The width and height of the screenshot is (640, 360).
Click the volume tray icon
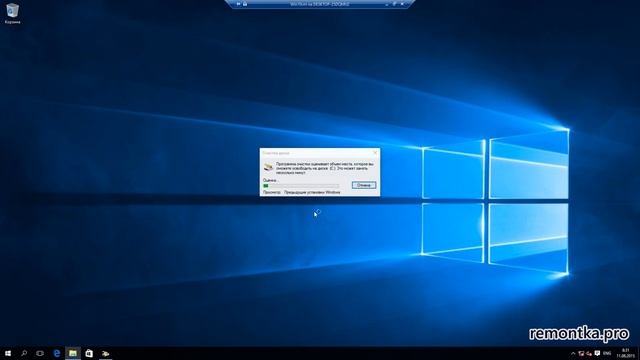coord(589,353)
